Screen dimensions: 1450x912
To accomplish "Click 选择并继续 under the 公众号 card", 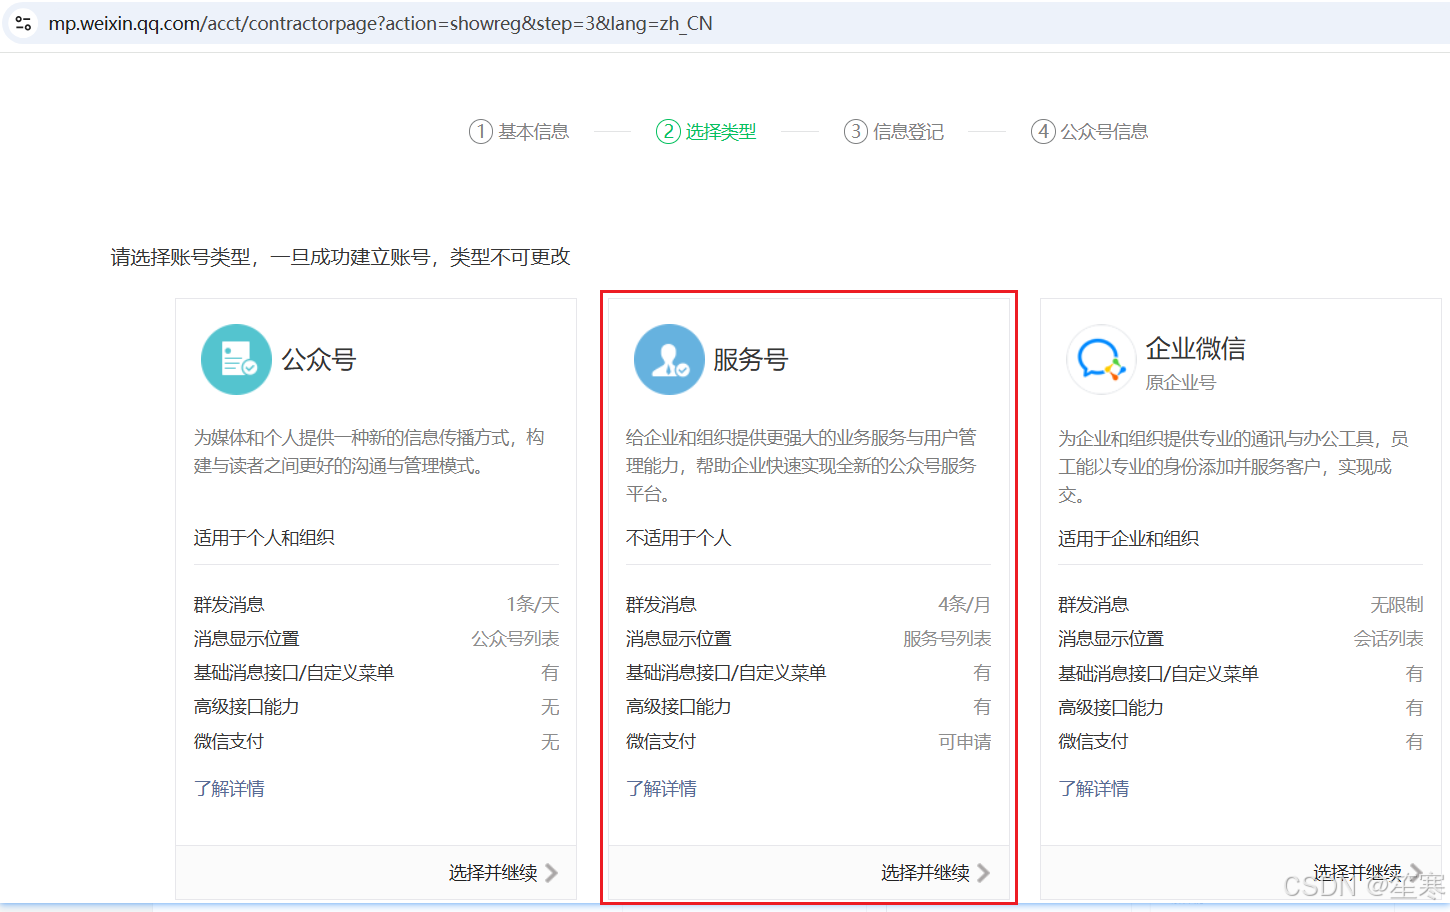I will pos(493,873).
